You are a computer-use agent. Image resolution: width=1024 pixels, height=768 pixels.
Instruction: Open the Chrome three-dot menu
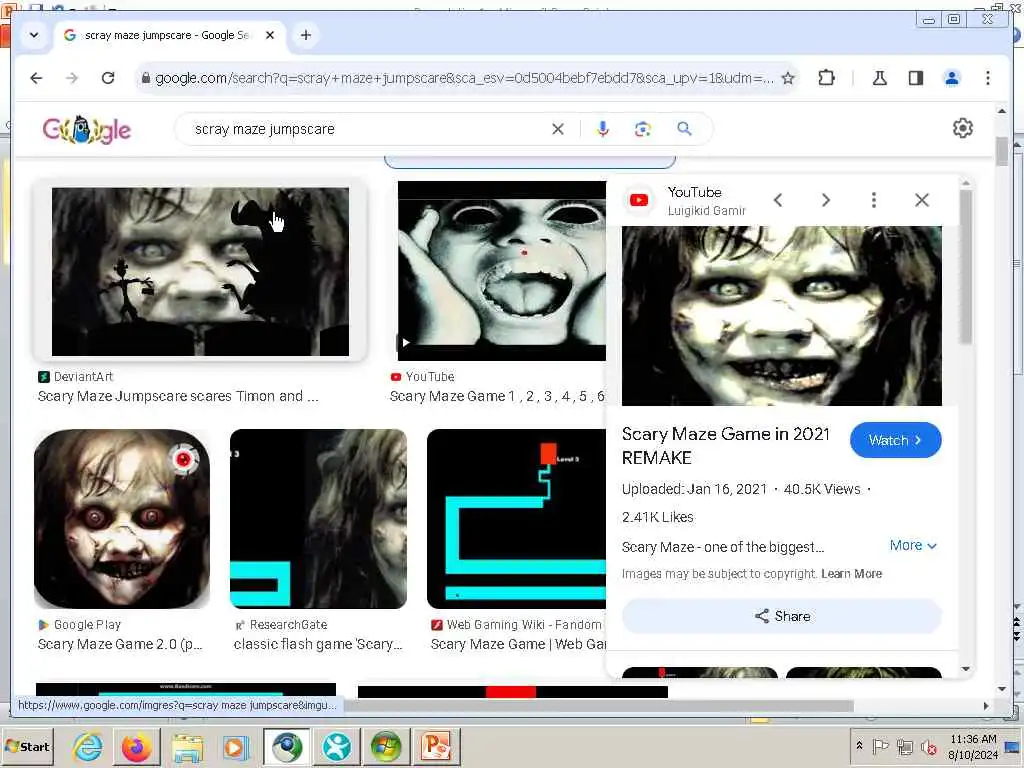click(x=987, y=78)
